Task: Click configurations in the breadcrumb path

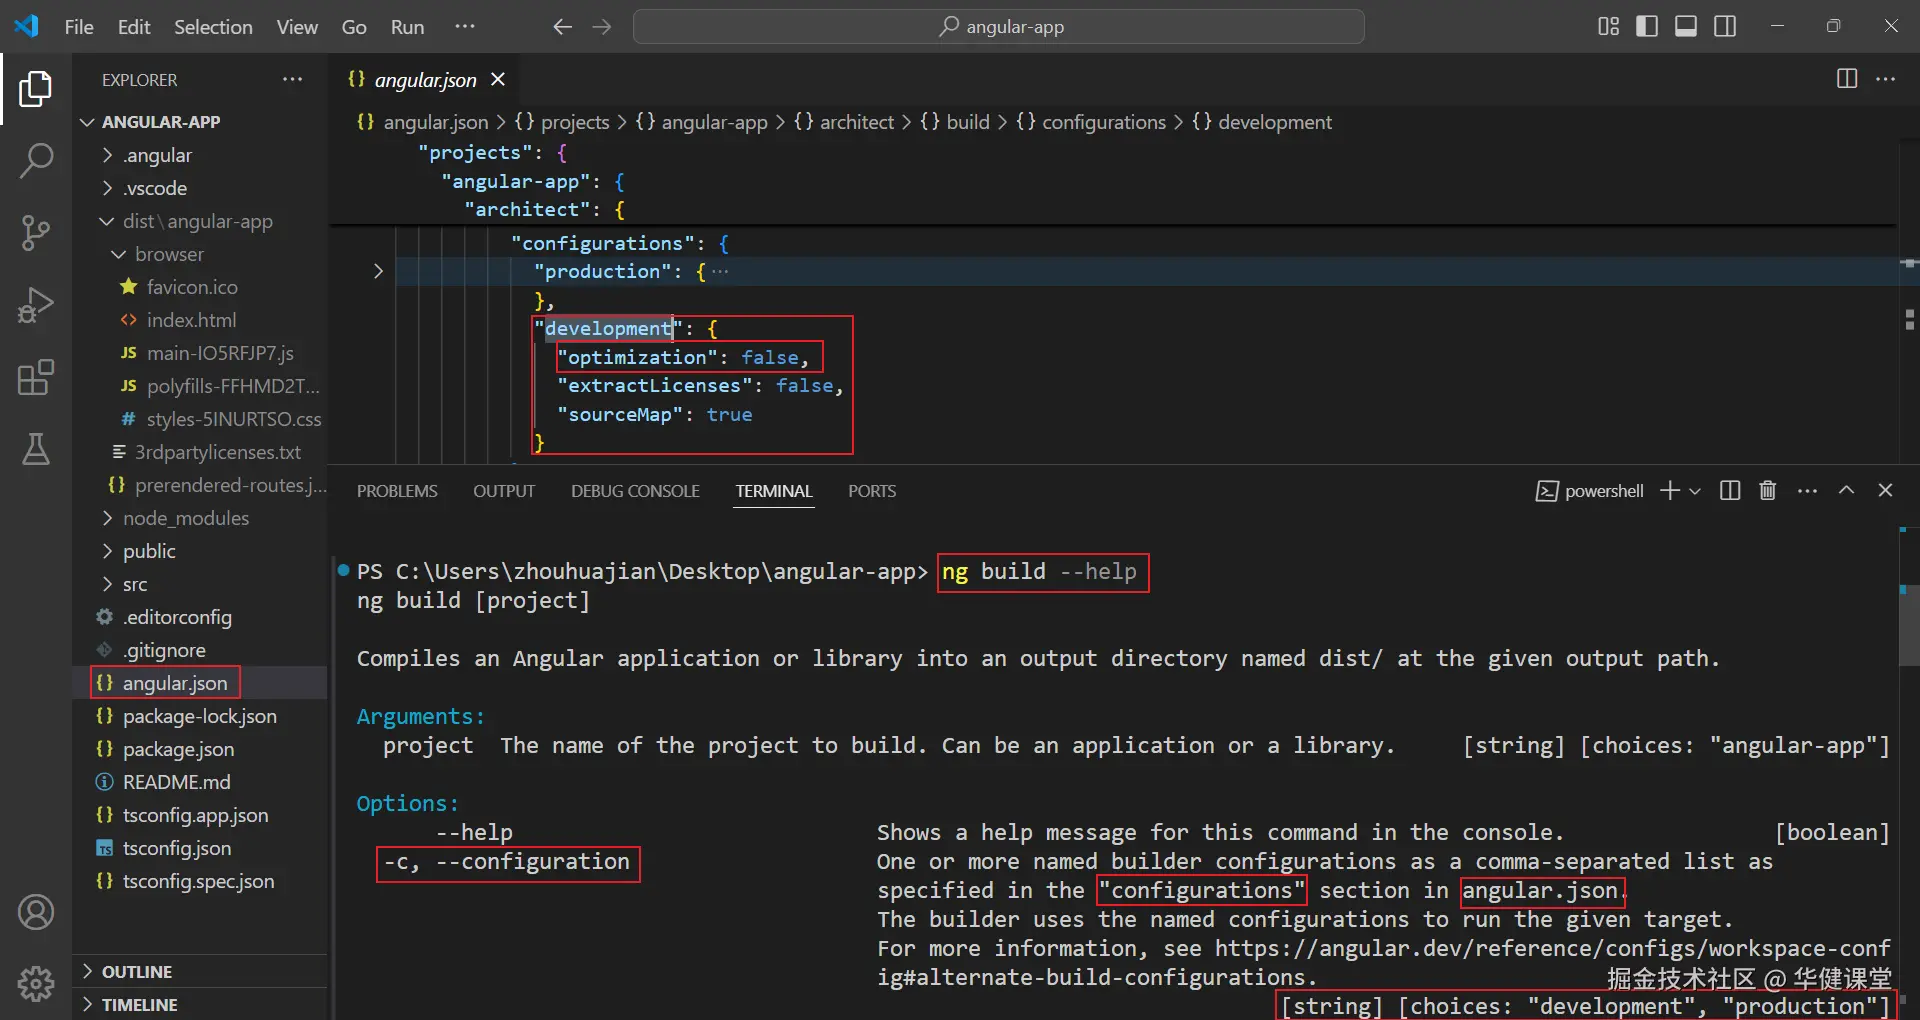Action: coord(1103,122)
